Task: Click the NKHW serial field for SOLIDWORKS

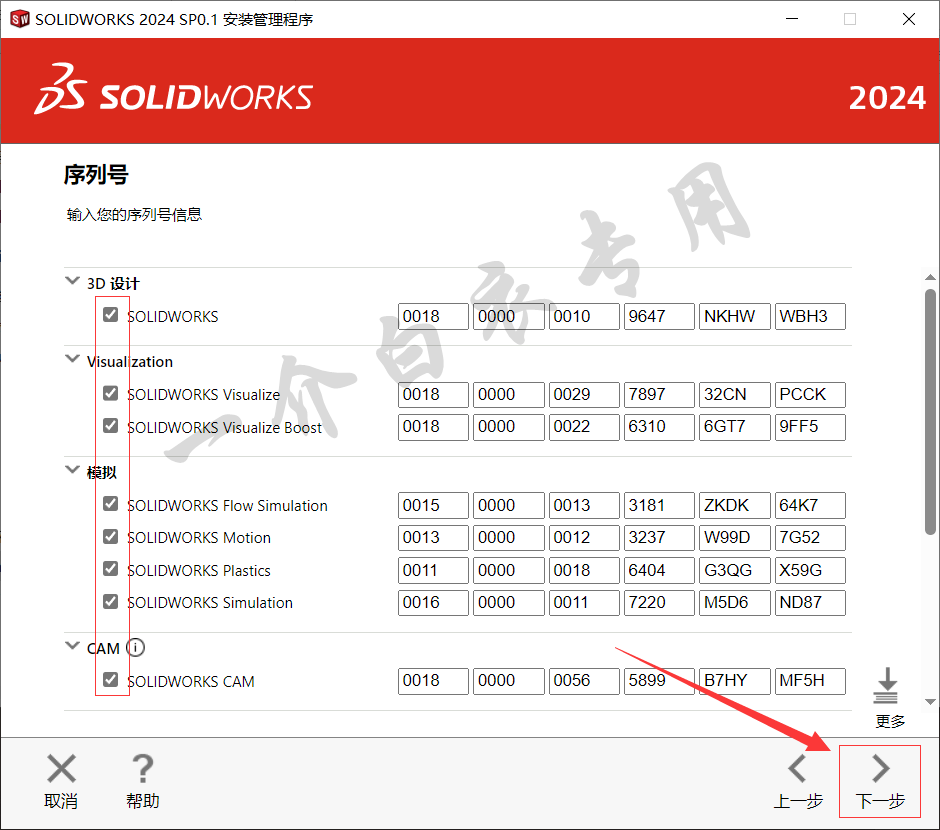Action: tap(734, 316)
